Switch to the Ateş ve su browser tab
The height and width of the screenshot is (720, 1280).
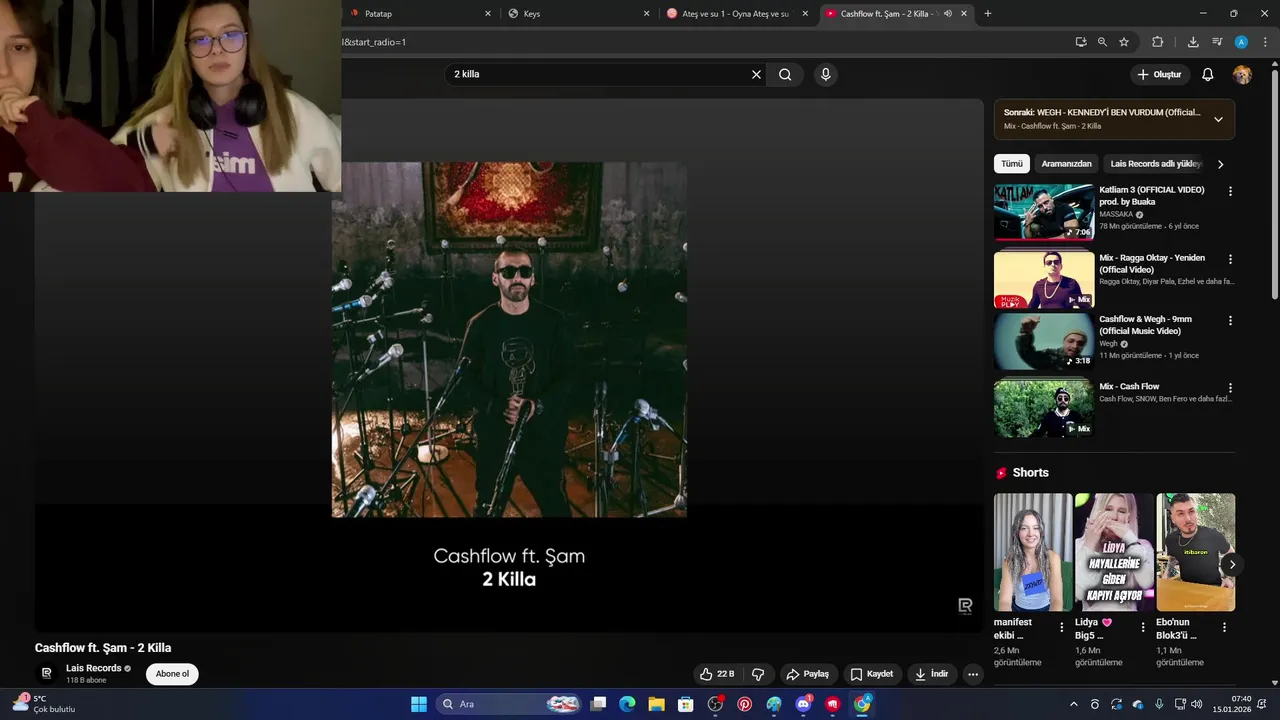coord(738,14)
